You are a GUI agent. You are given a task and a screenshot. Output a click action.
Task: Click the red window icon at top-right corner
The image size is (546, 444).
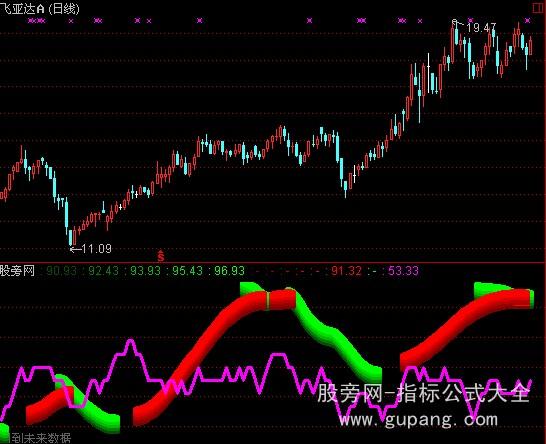538,8
